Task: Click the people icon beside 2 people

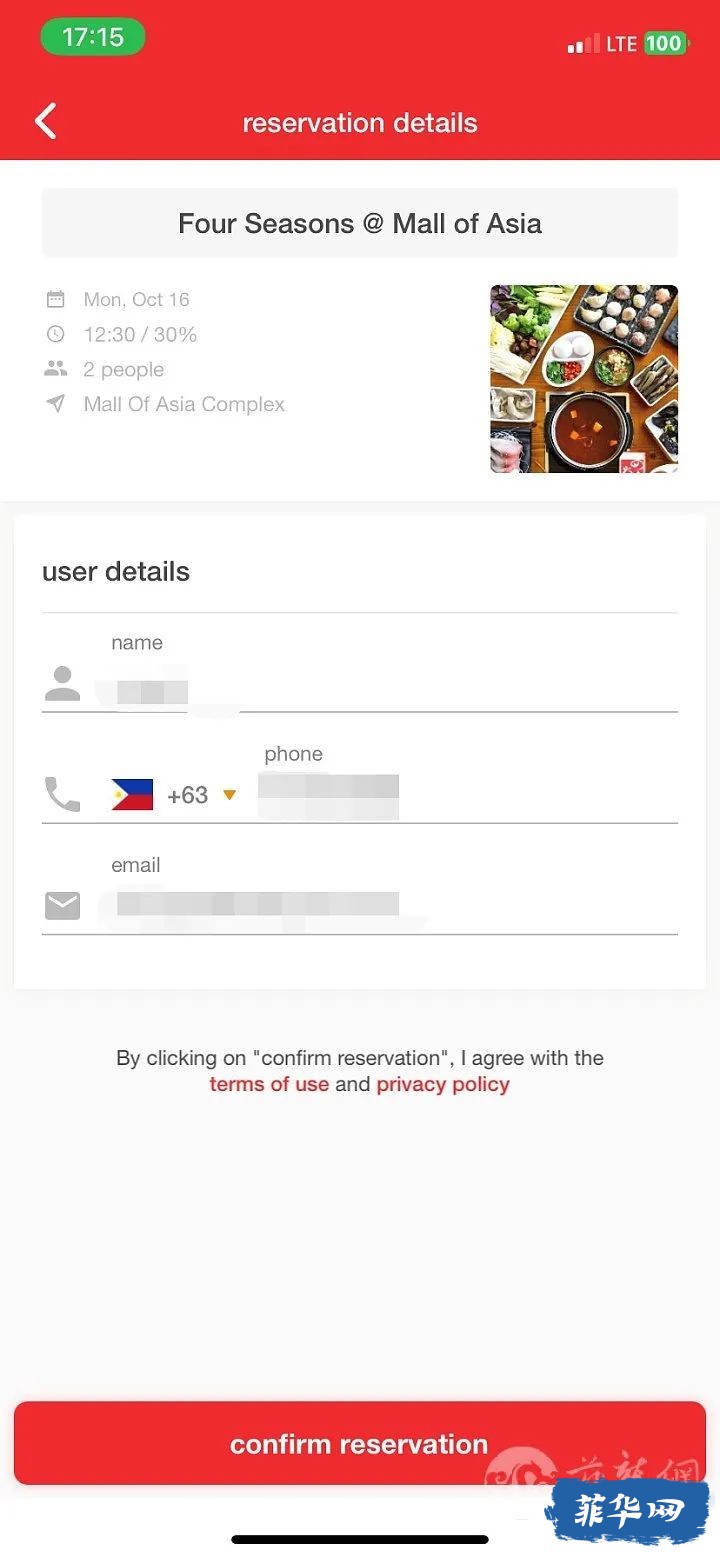Action: click(x=56, y=369)
